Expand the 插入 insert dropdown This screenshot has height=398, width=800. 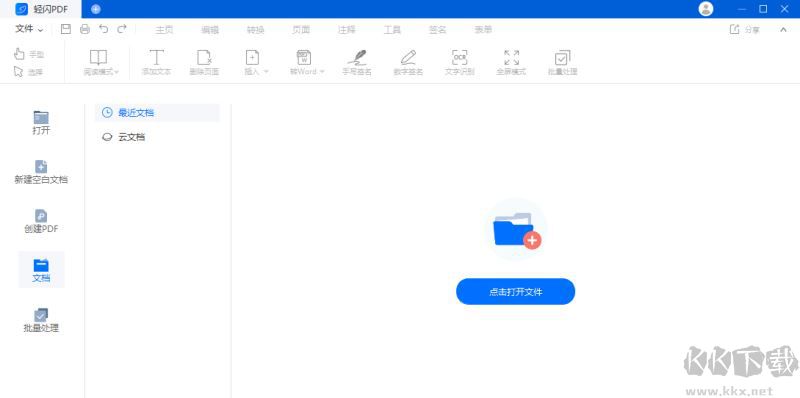[x=256, y=63]
